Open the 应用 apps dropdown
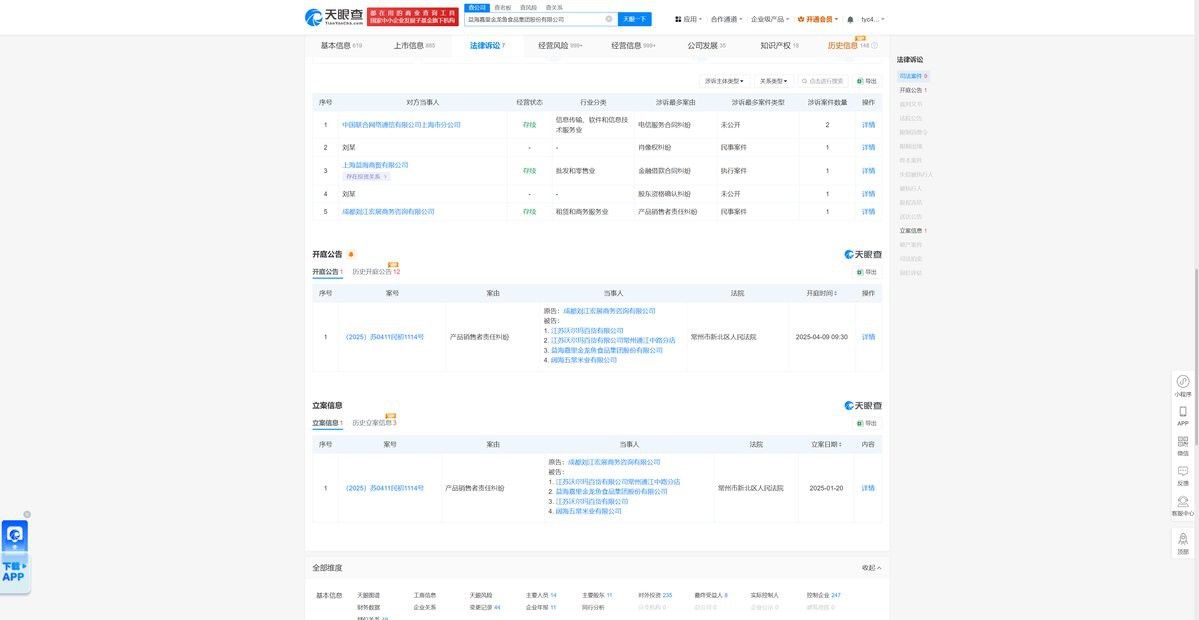 pyautogui.click(x=688, y=19)
